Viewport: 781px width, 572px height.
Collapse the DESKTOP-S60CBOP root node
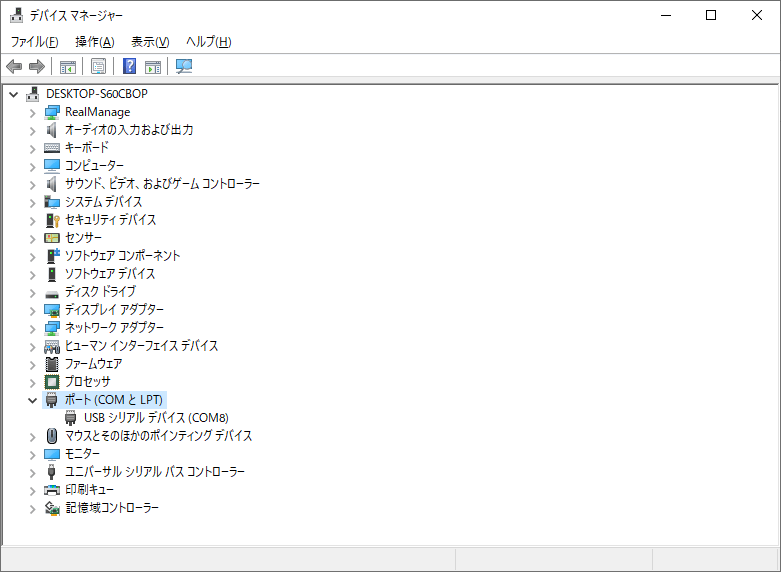(14, 94)
